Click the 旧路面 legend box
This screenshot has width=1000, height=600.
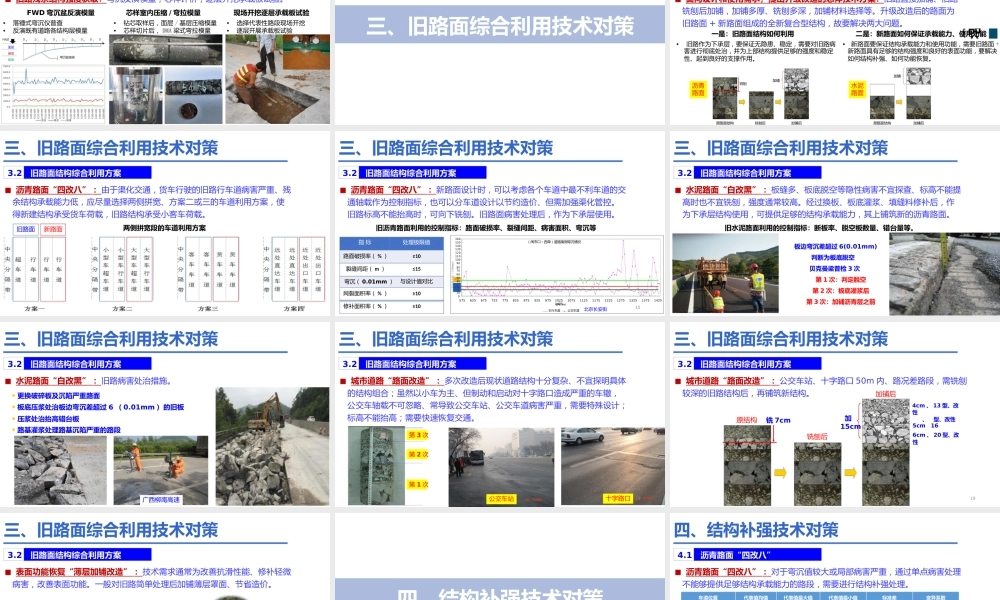point(26,229)
